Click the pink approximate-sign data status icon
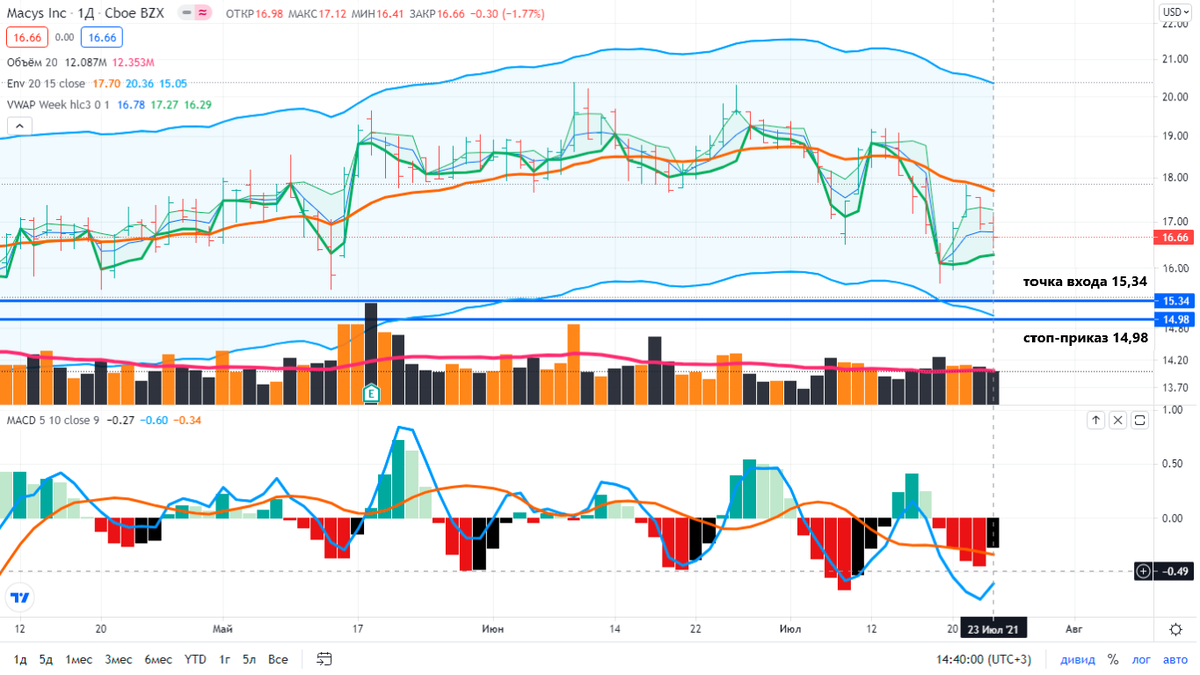 click(204, 13)
